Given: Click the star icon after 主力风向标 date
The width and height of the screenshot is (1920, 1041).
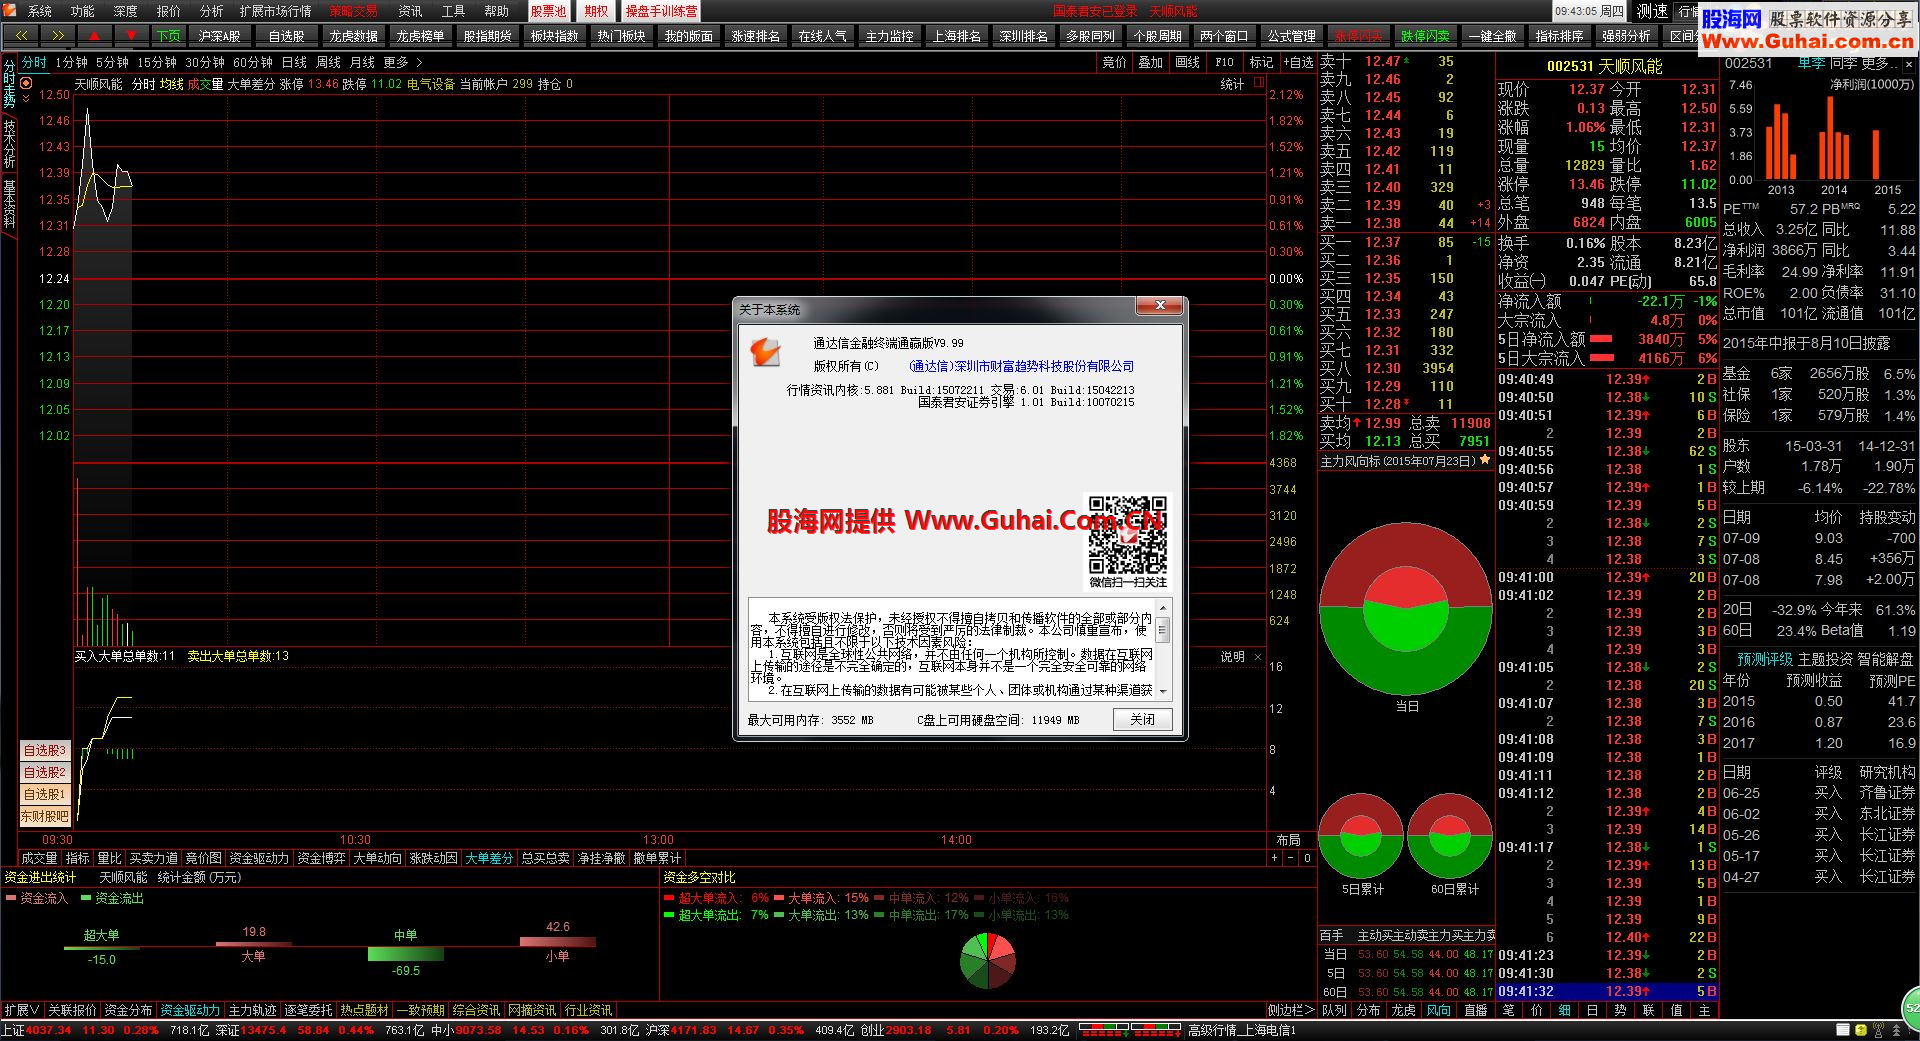Looking at the screenshot, I should [x=1485, y=460].
